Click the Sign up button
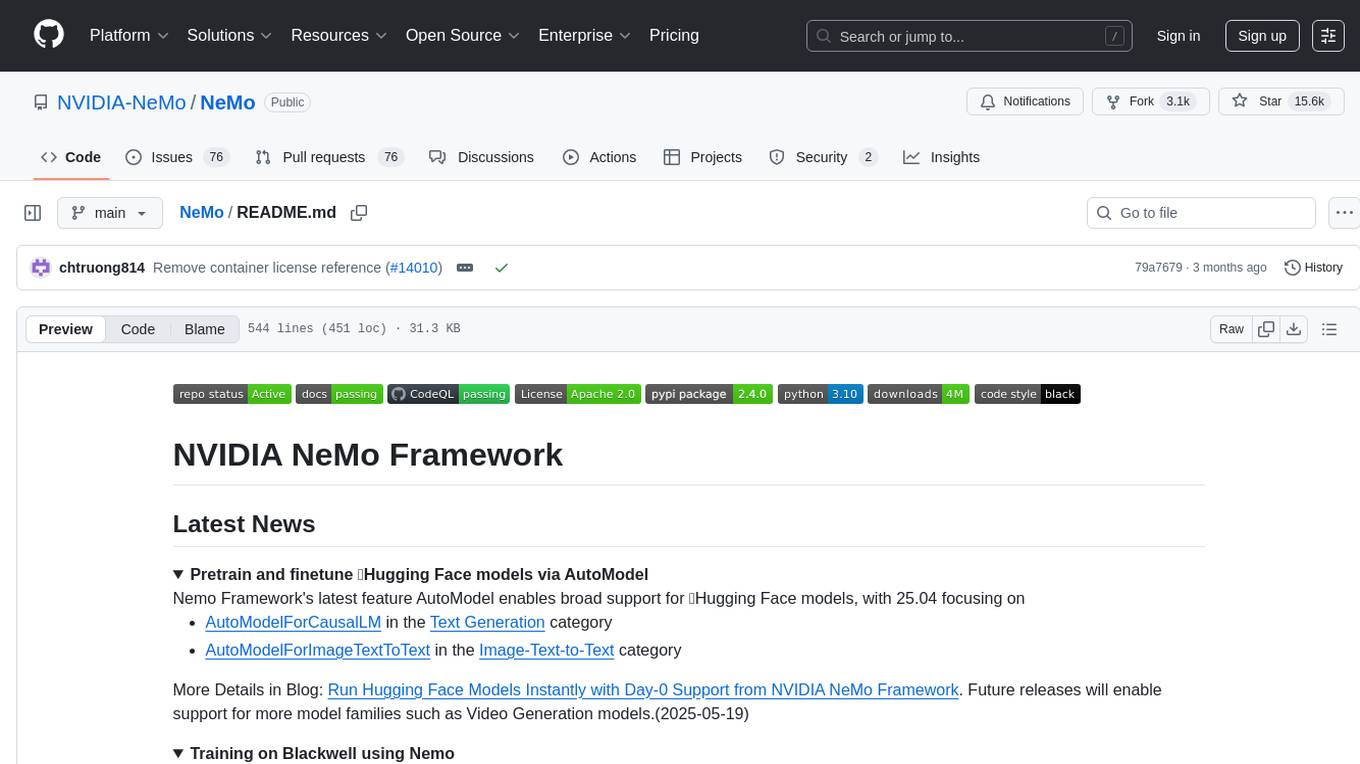The width and height of the screenshot is (1360, 764). point(1262,35)
